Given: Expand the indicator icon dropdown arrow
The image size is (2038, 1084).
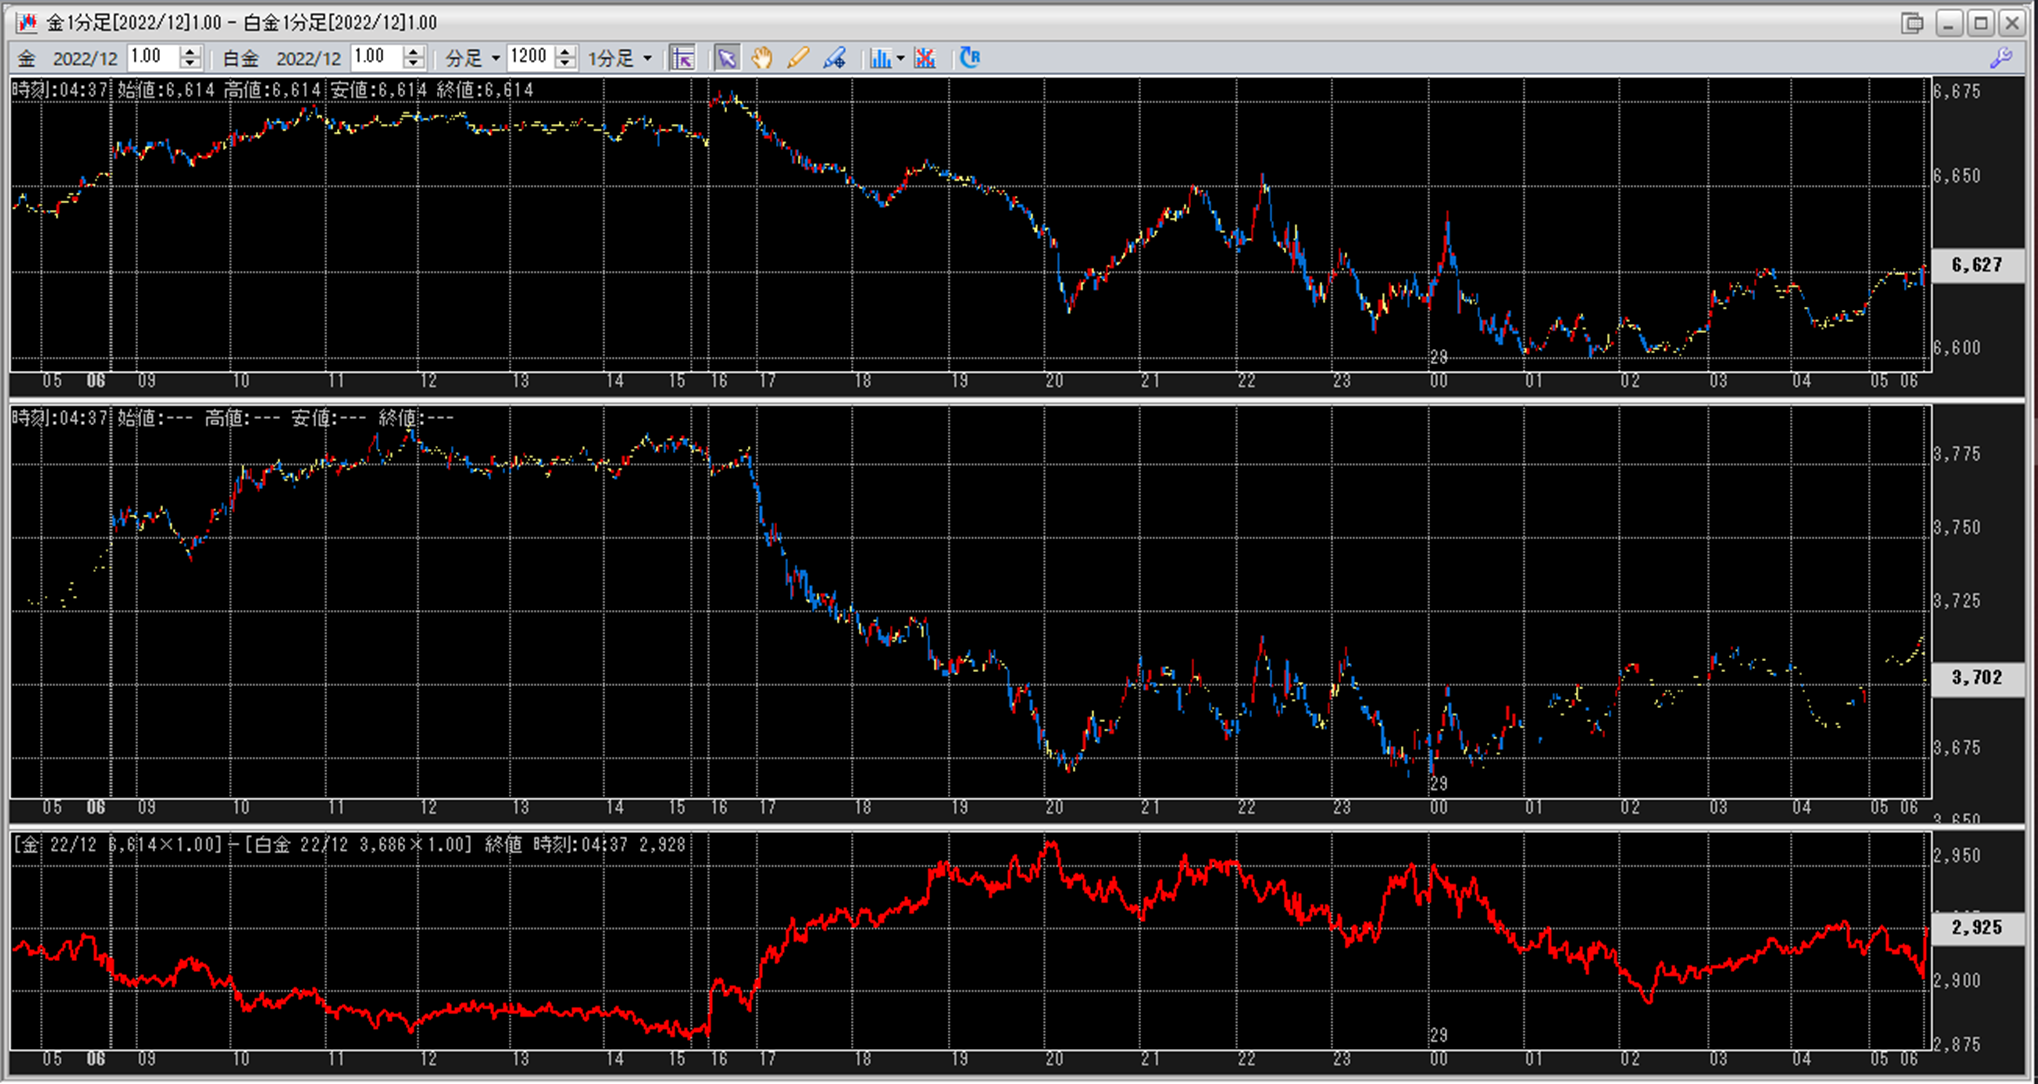Looking at the screenshot, I should pyautogui.click(x=901, y=58).
